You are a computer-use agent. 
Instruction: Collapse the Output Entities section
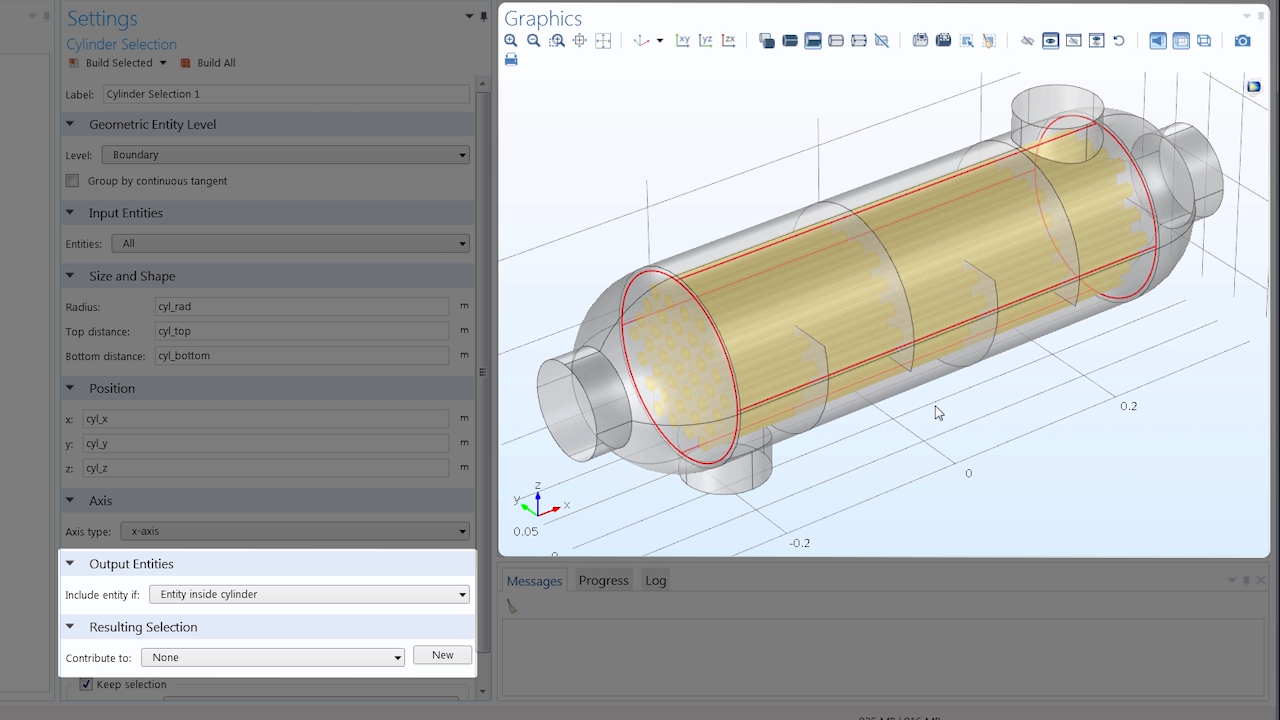point(70,564)
